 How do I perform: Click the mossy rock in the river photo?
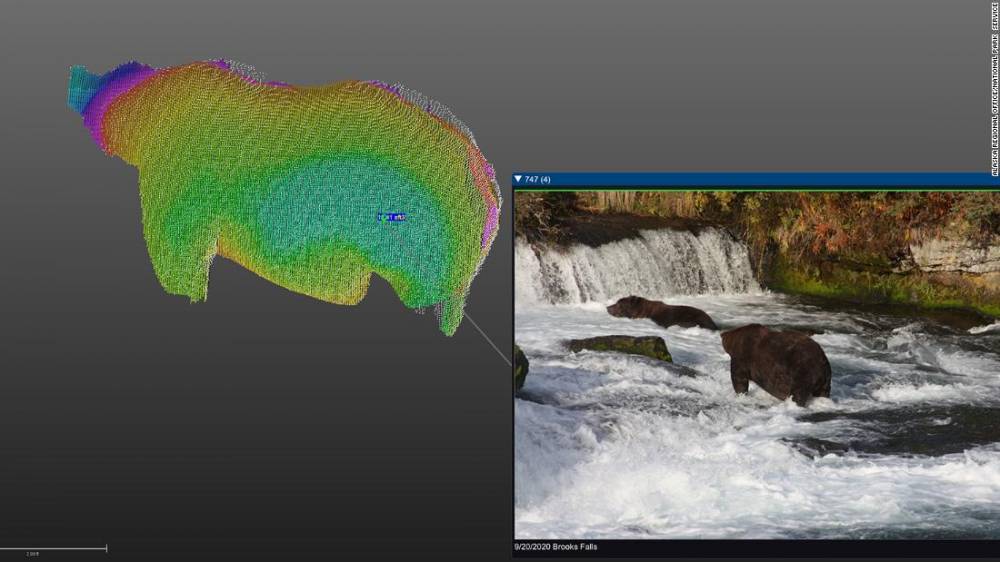(622, 347)
